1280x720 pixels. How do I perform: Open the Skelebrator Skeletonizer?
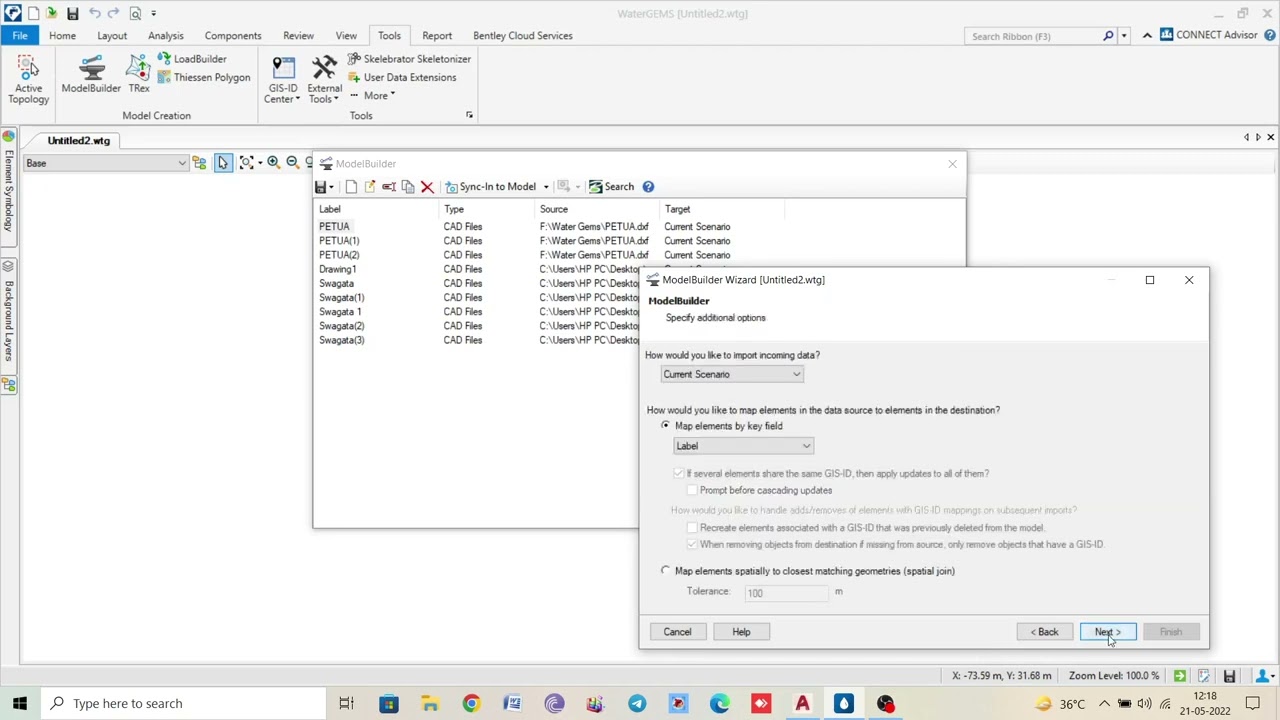click(409, 59)
